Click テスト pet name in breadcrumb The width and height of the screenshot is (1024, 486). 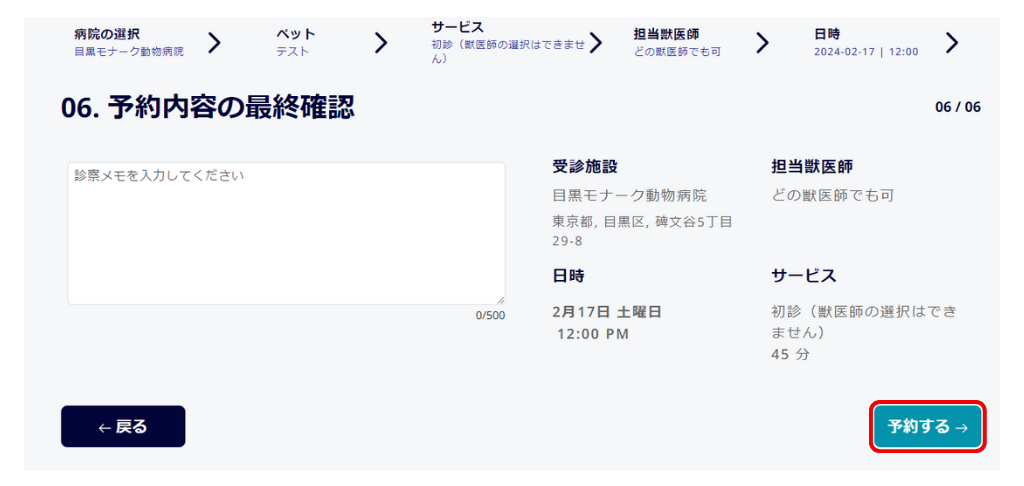coord(292,52)
